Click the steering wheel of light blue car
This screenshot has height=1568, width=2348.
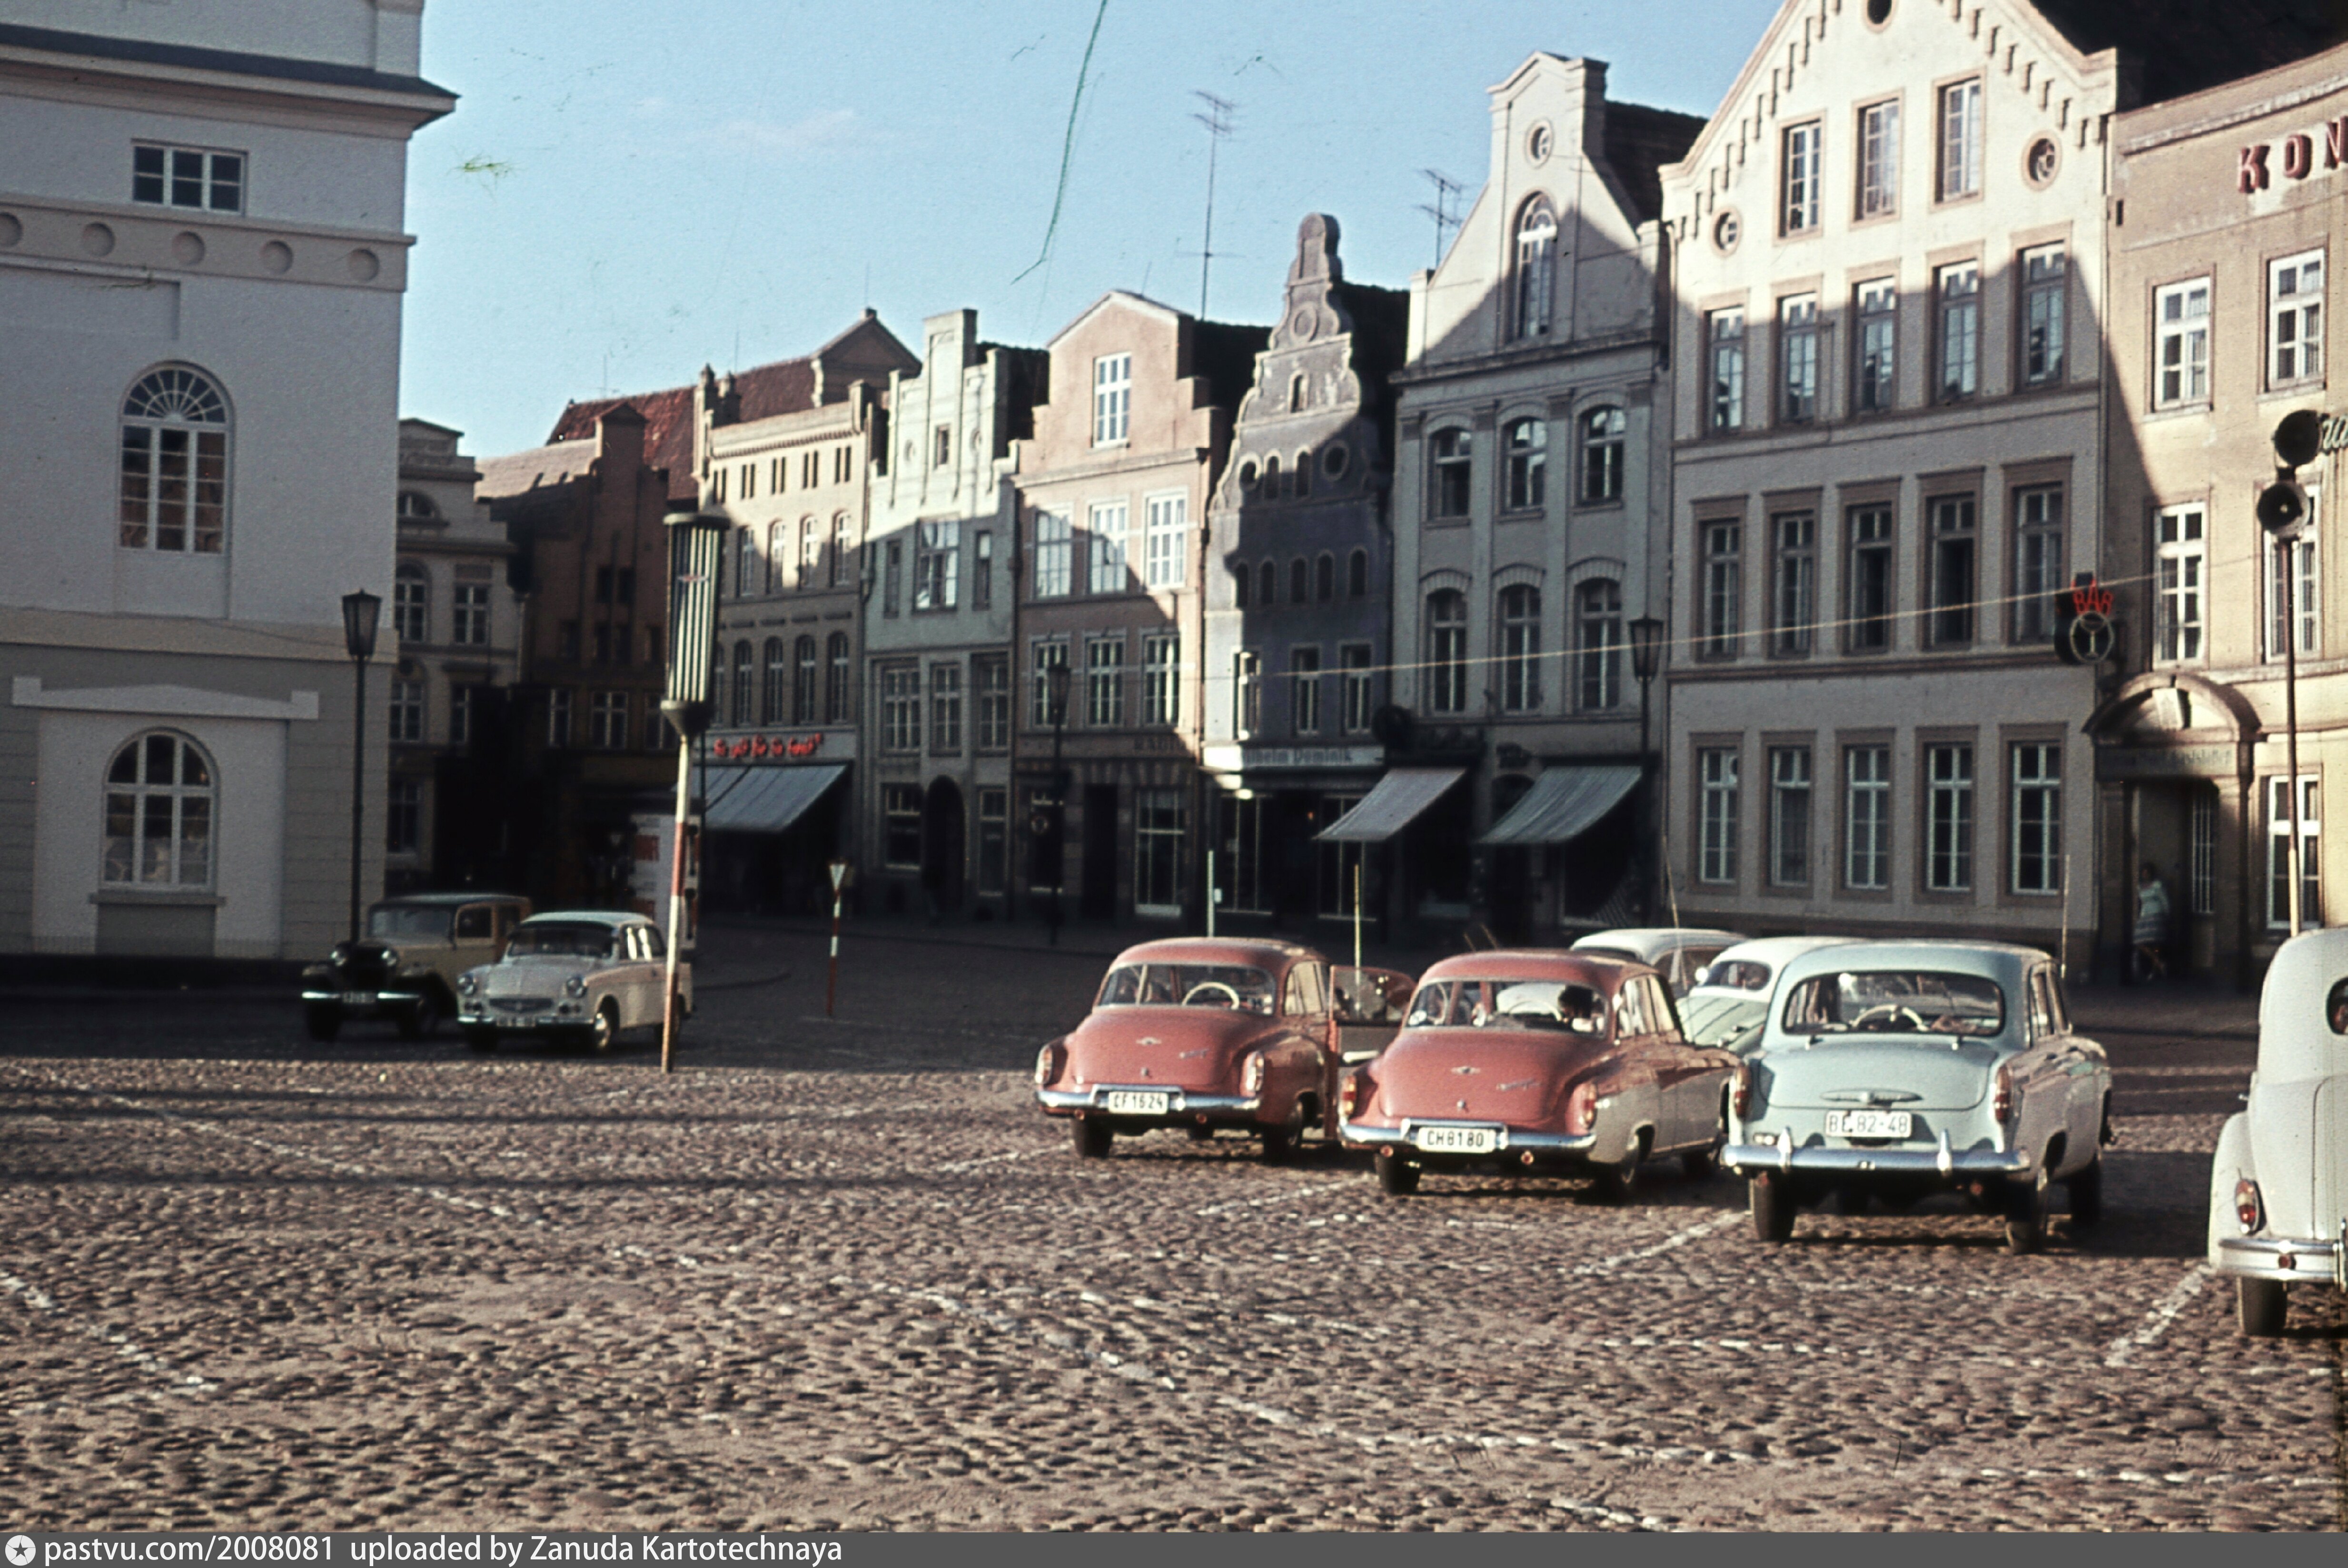1888,1017
